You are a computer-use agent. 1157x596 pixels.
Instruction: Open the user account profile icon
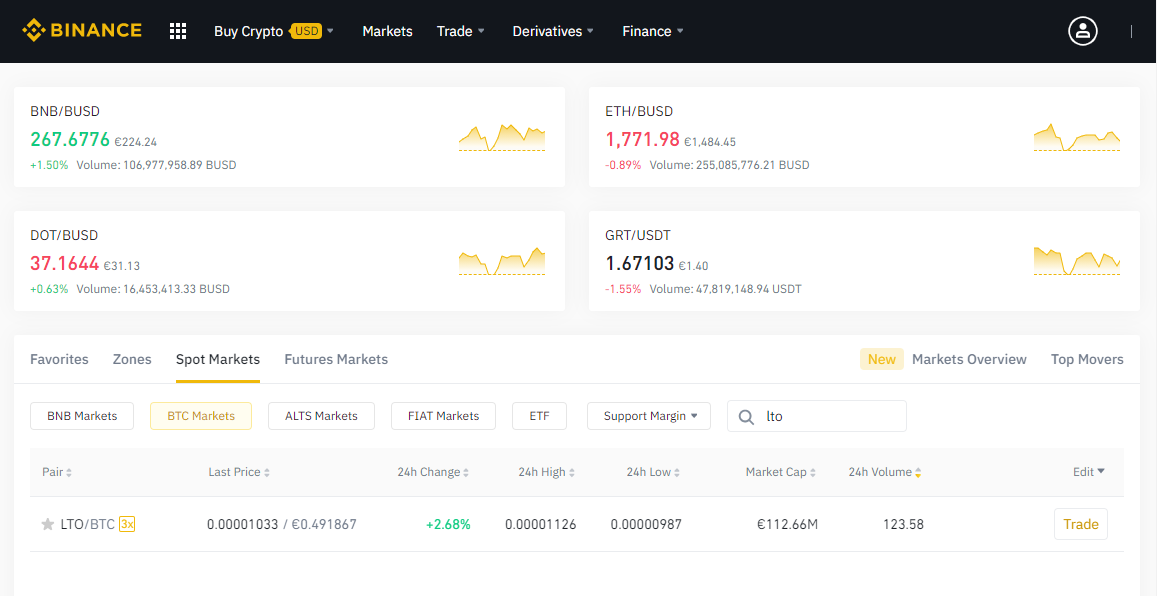[1082, 31]
